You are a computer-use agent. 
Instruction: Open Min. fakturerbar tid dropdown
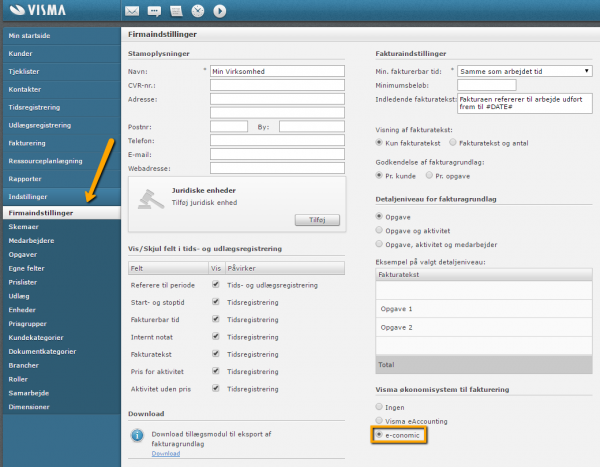pyautogui.click(x=525, y=71)
